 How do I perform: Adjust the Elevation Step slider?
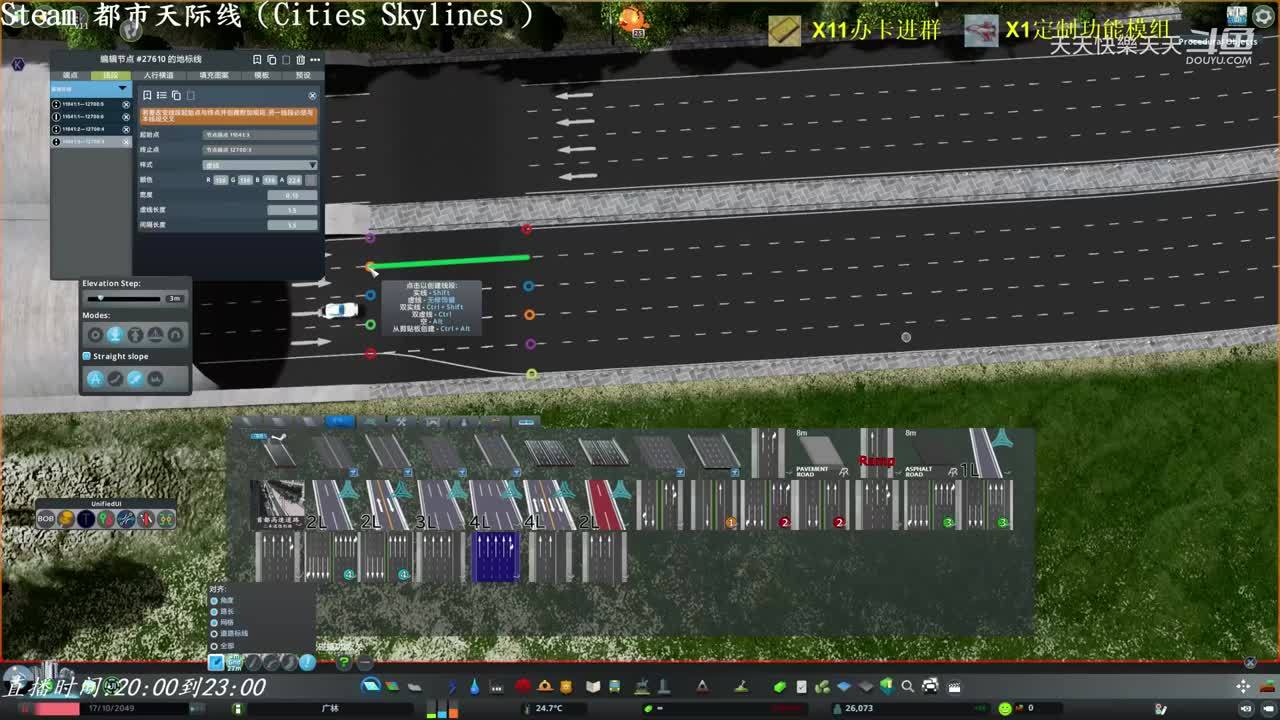coord(124,298)
